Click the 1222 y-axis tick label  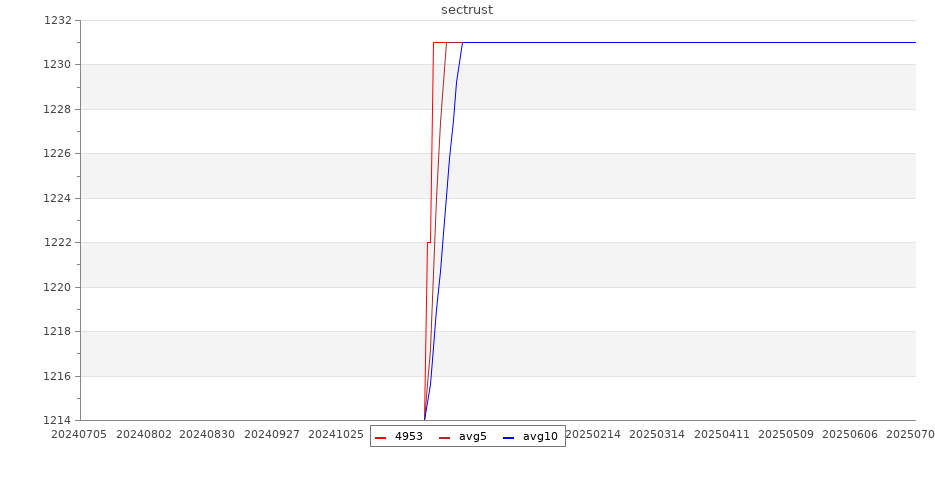click(57, 242)
